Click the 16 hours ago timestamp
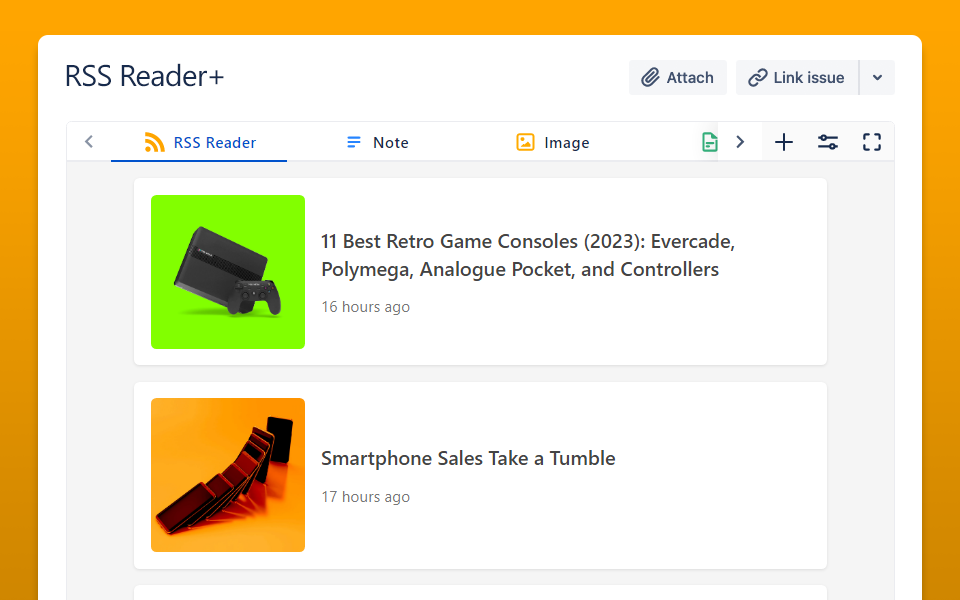Image resolution: width=960 pixels, height=600 pixels. [x=366, y=307]
